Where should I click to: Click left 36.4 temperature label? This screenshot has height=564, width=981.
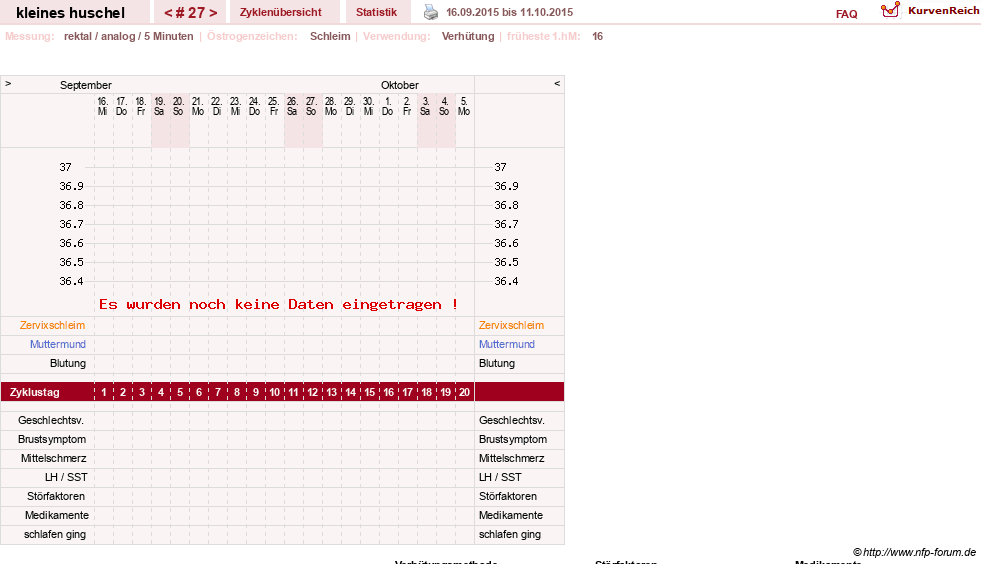71,281
